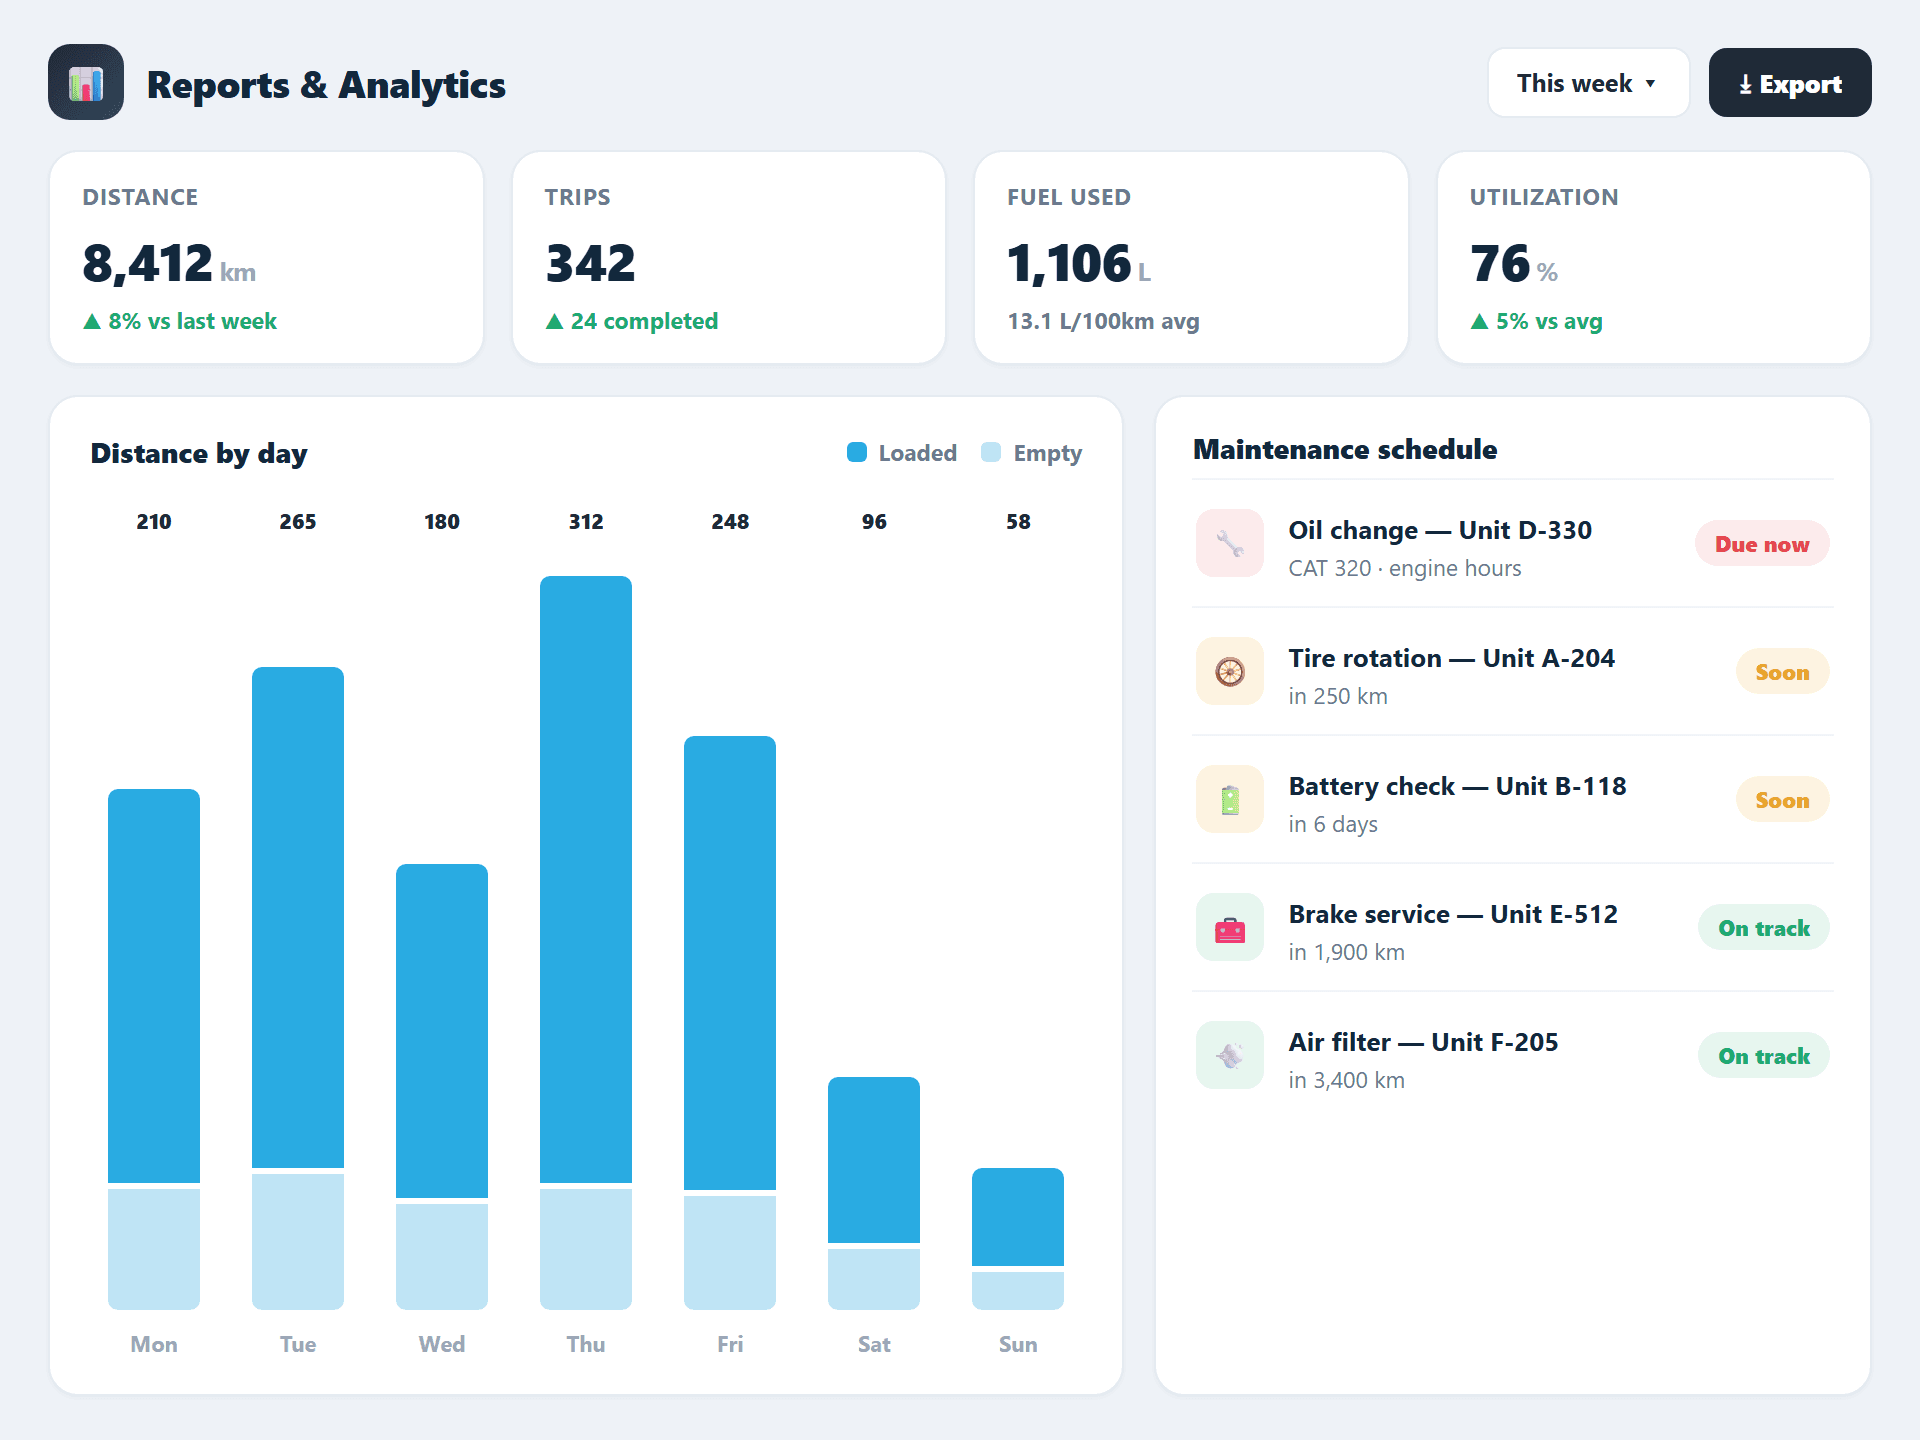Viewport: 1920px width, 1440px height.
Task: Click 'in 6 days' subtitle
Action: point(1333,824)
